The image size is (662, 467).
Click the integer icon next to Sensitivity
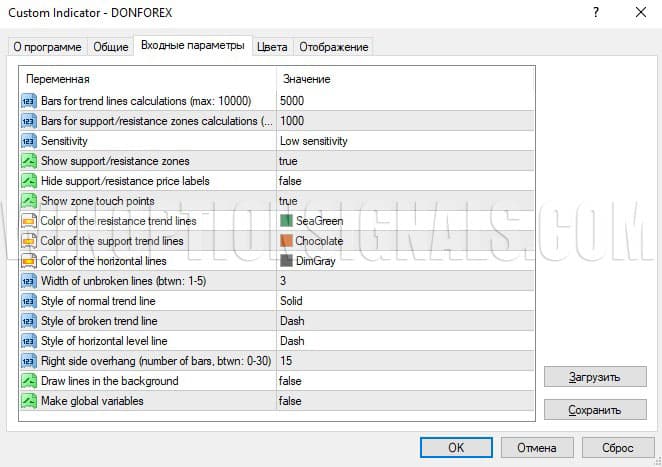(x=29, y=141)
